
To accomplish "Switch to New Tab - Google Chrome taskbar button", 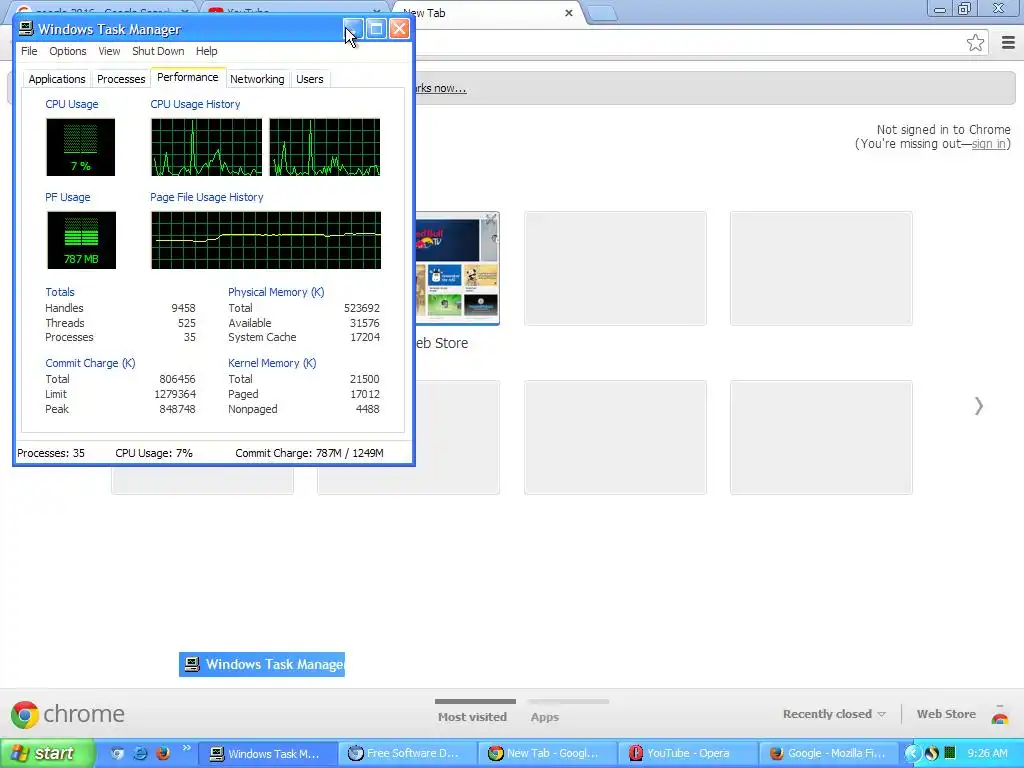I will (x=547, y=753).
